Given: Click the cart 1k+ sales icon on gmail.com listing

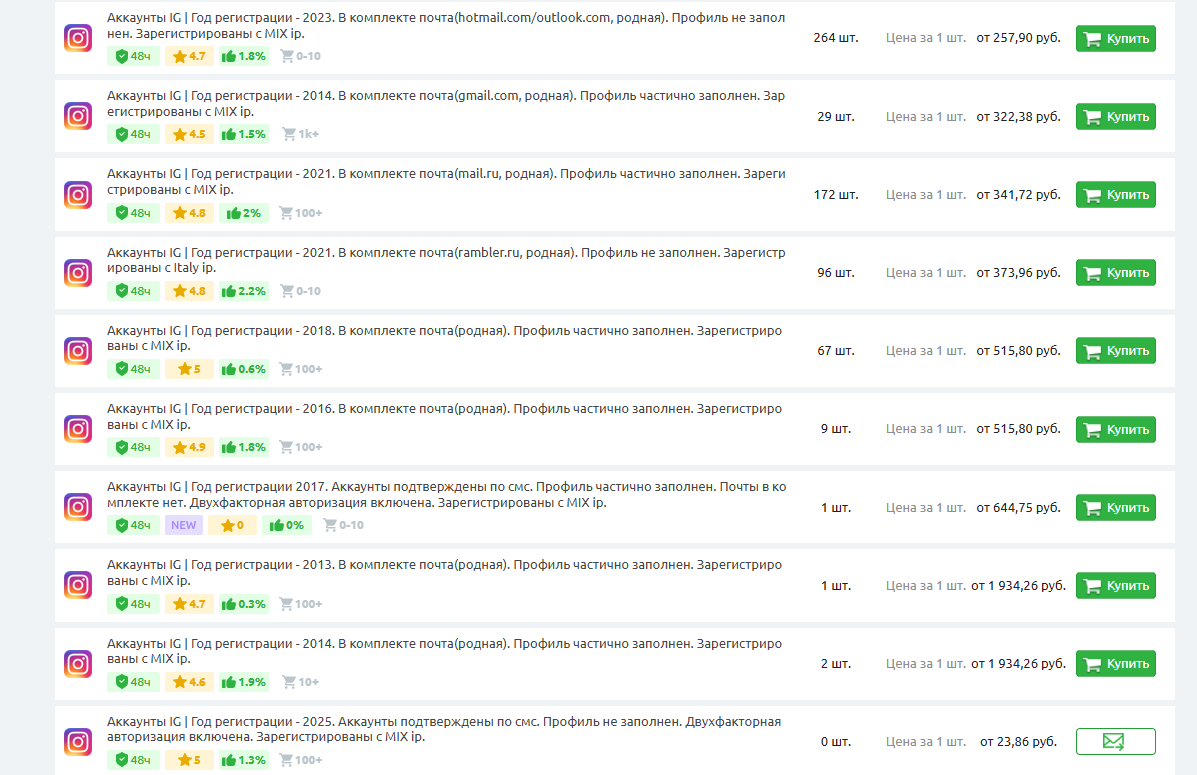Looking at the screenshot, I should pyautogui.click(x=298, y=134).
